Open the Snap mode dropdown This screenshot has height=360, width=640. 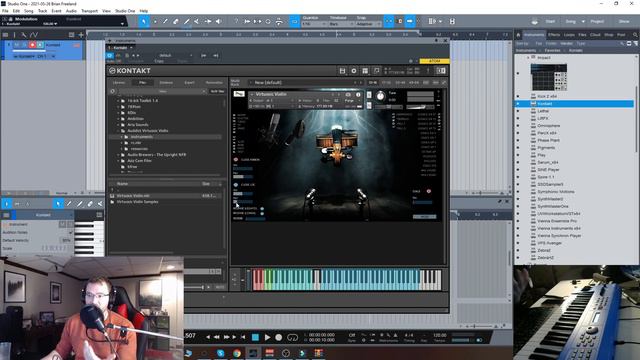367,24
